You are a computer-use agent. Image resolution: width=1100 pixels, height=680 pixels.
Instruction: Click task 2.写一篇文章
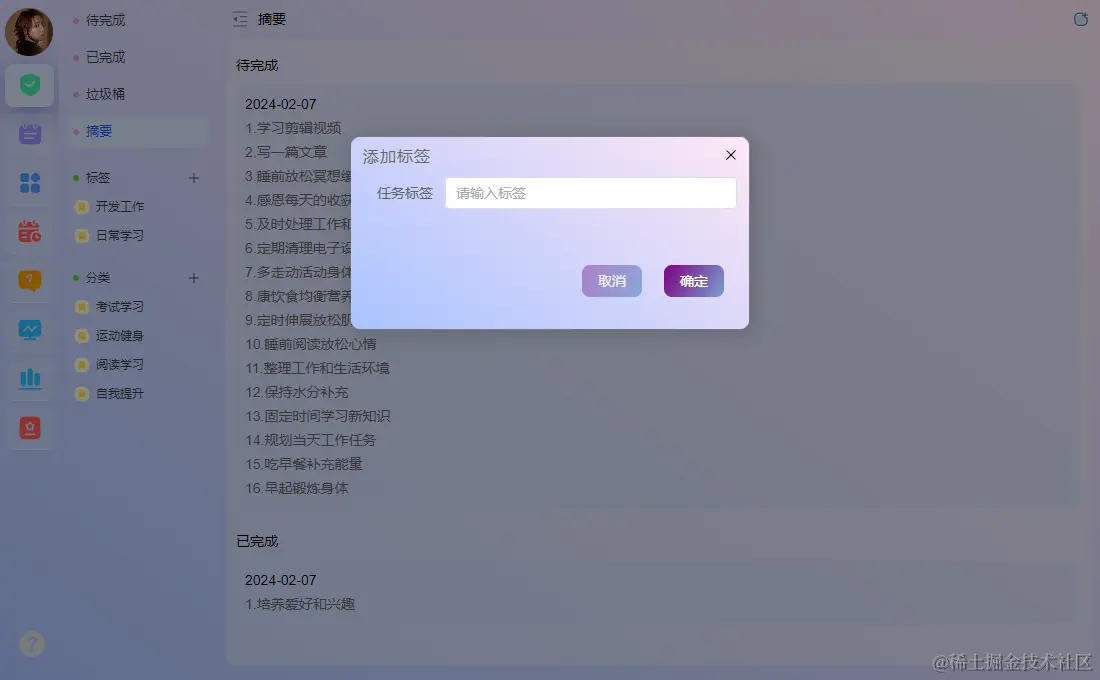286,152
